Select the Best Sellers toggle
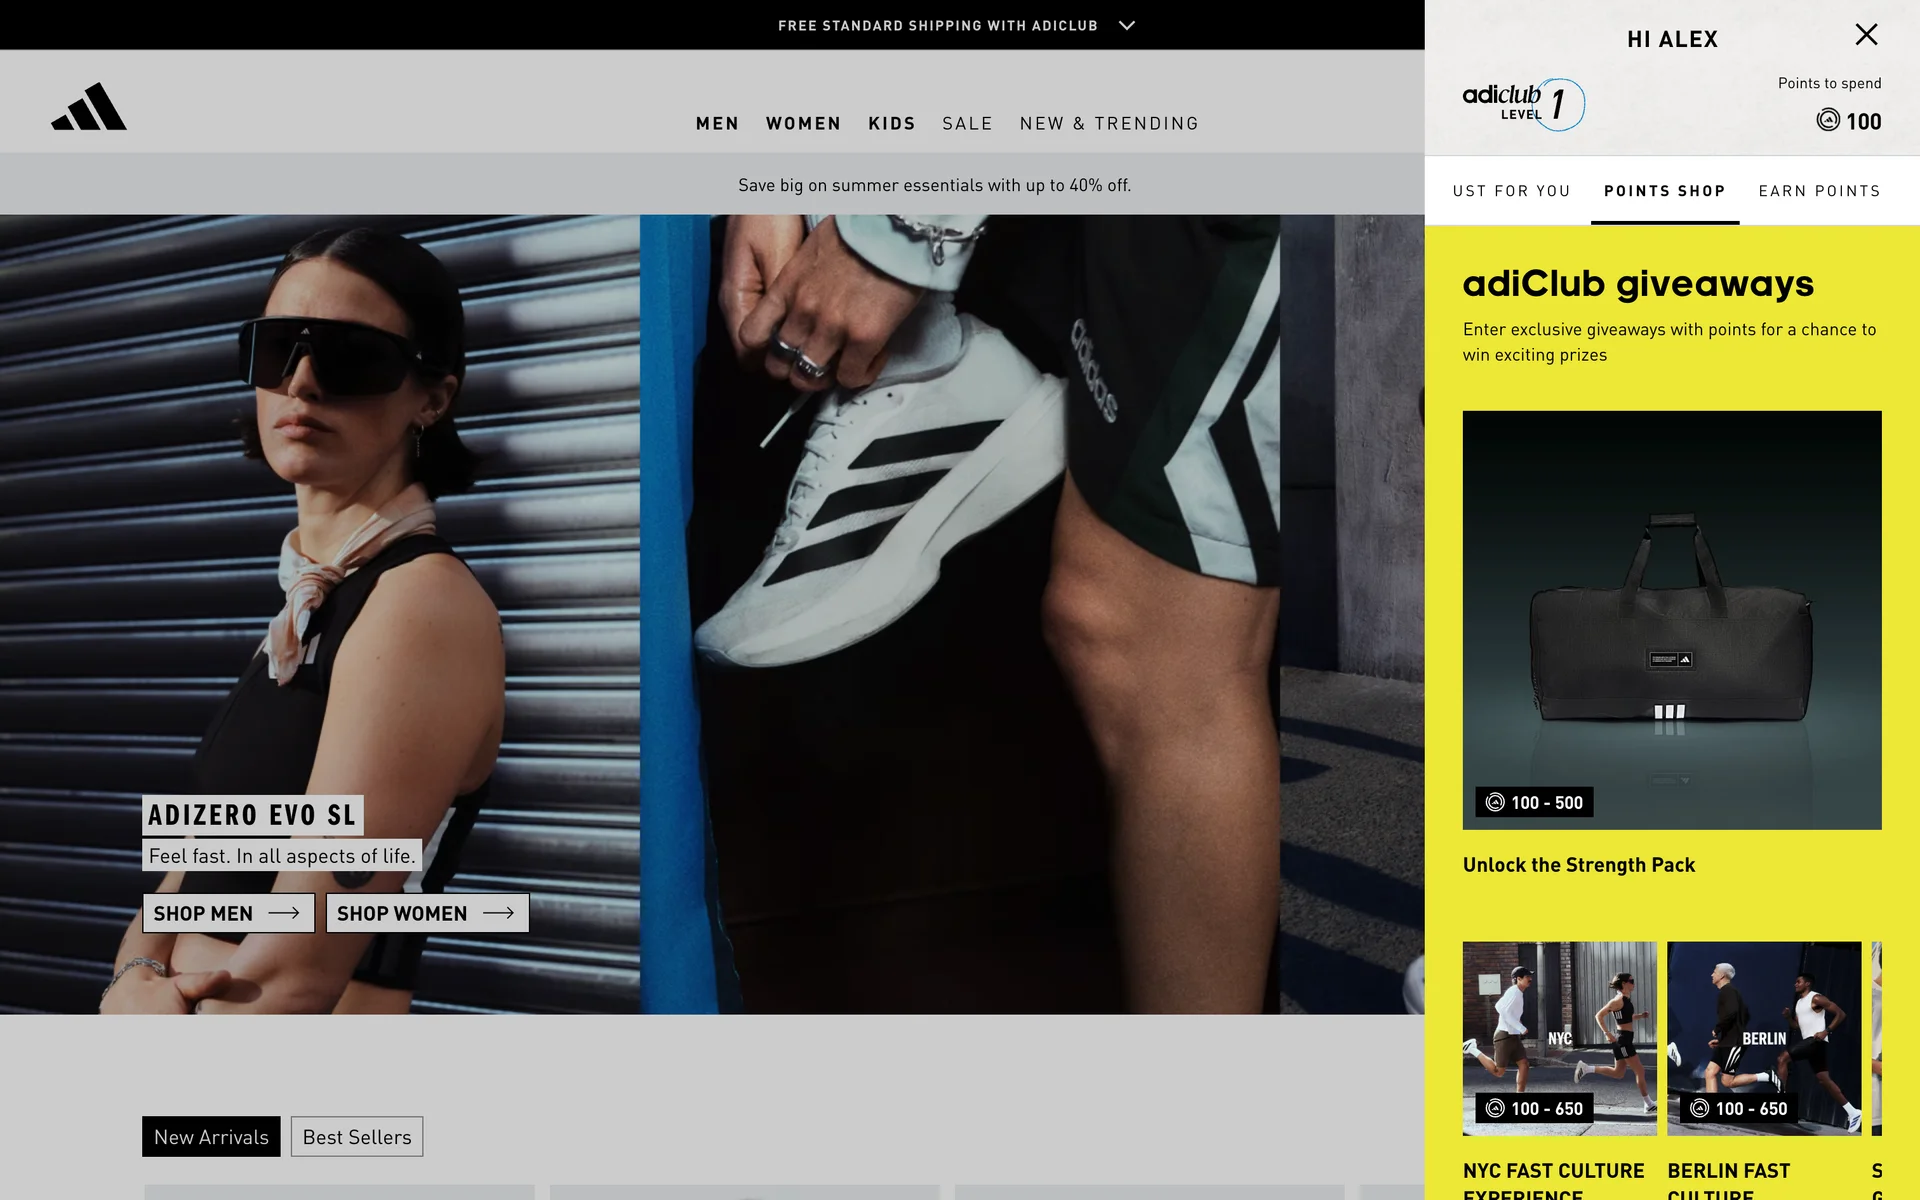Screen dimensions: 1920x1200 pyautogui.click(x=357, y=1137)
